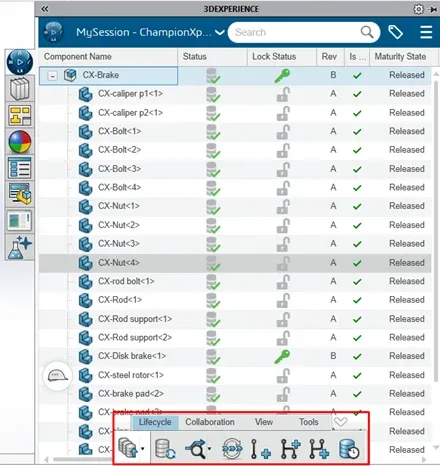Collapse the panel with the double-arrow button
This screenshot has width=440, height=466.
coord(44,9)
